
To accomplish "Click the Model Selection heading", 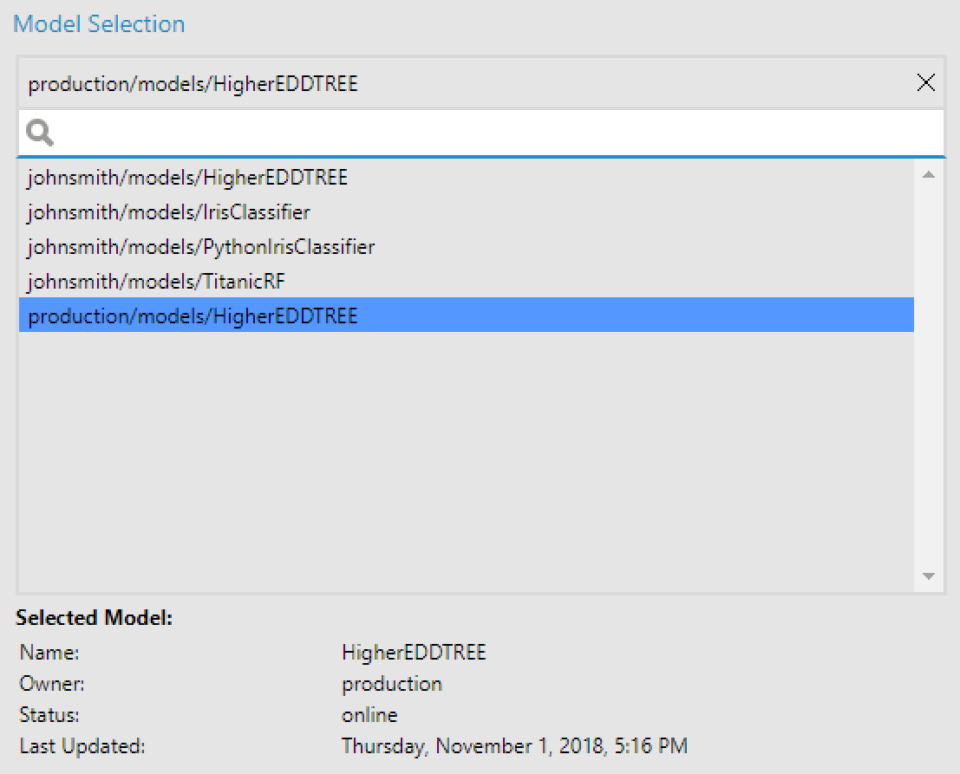I will click(99, 24).
